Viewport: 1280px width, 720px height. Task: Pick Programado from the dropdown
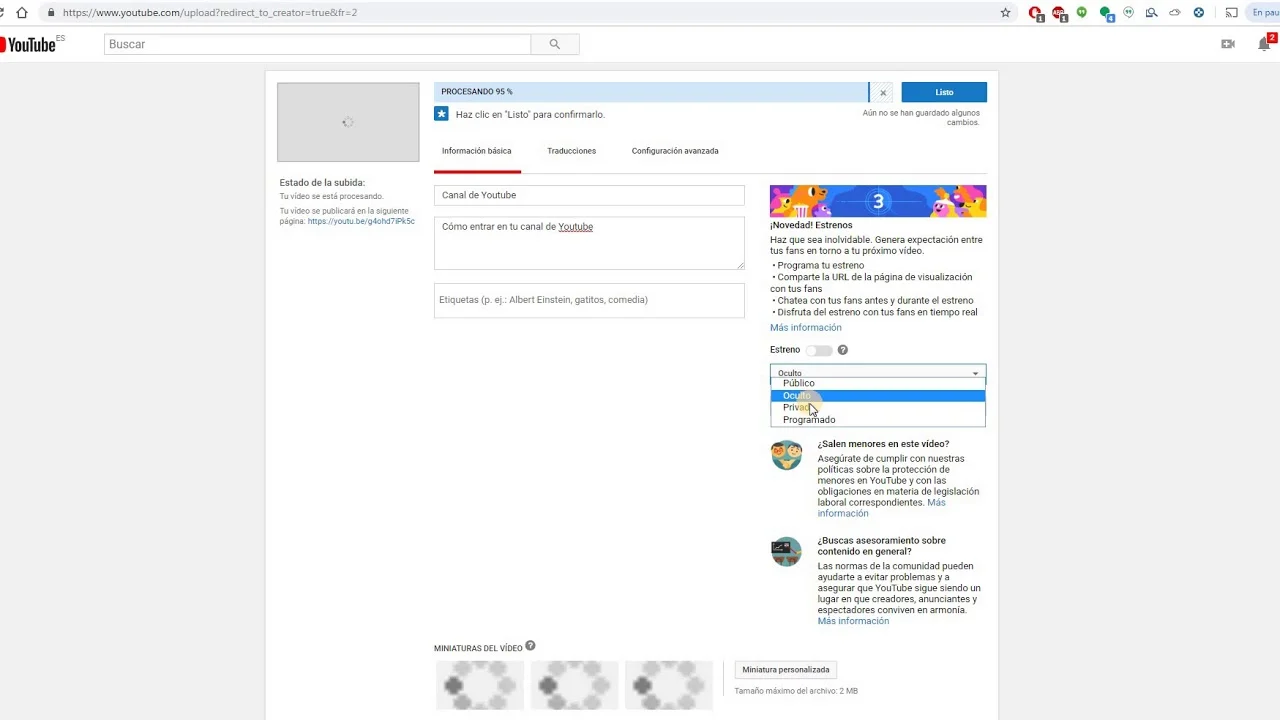pyautogui.click(x=808, y=420)
